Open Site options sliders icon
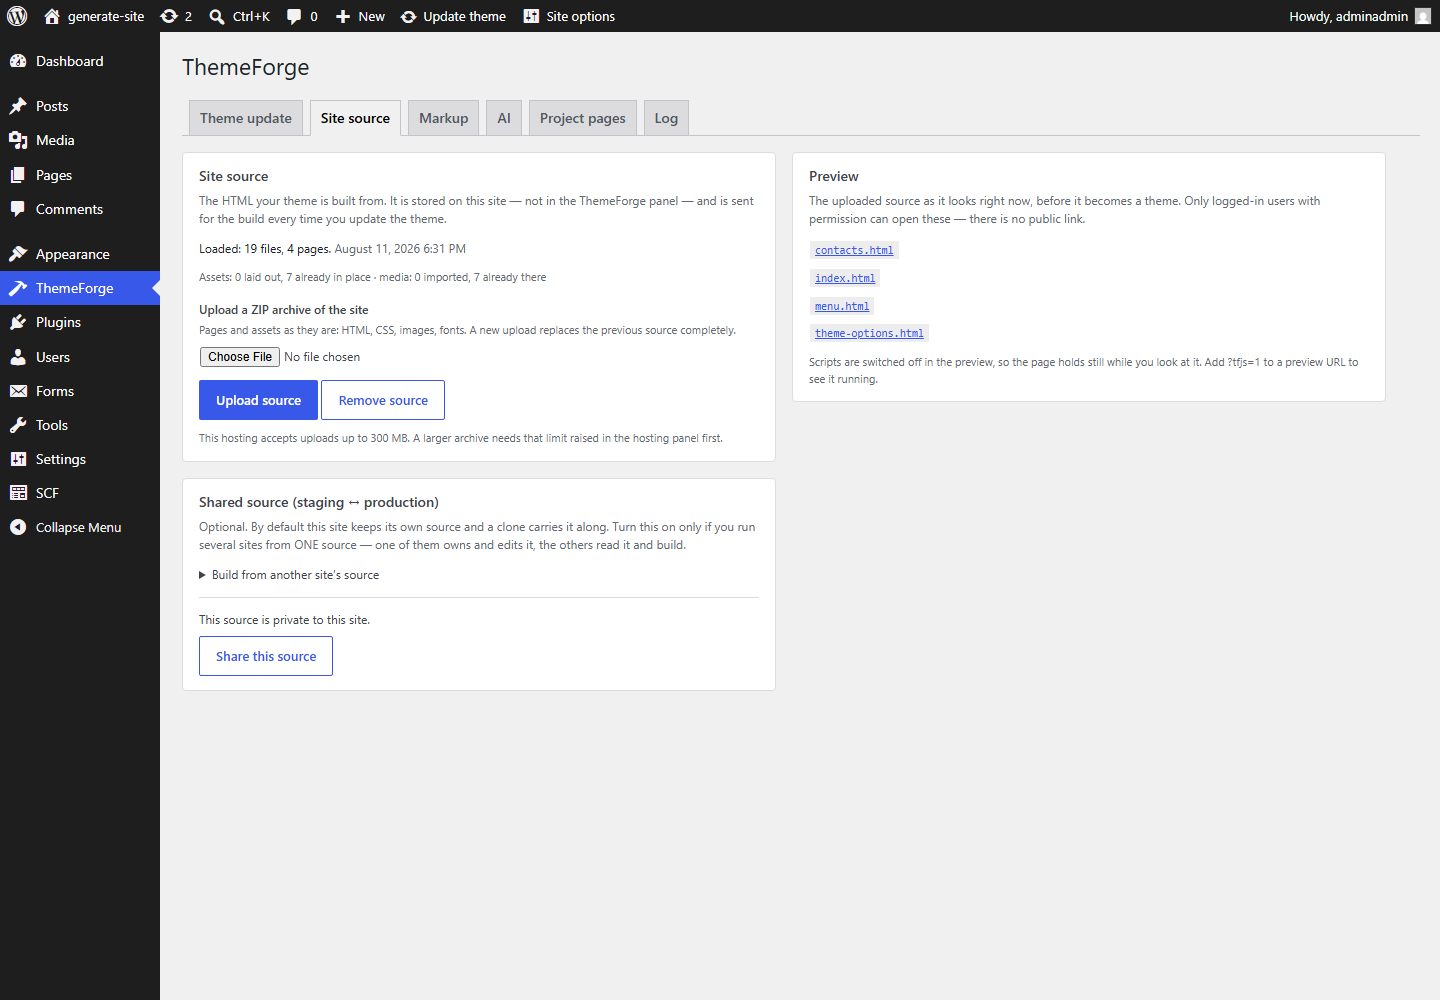 (531, 16)
